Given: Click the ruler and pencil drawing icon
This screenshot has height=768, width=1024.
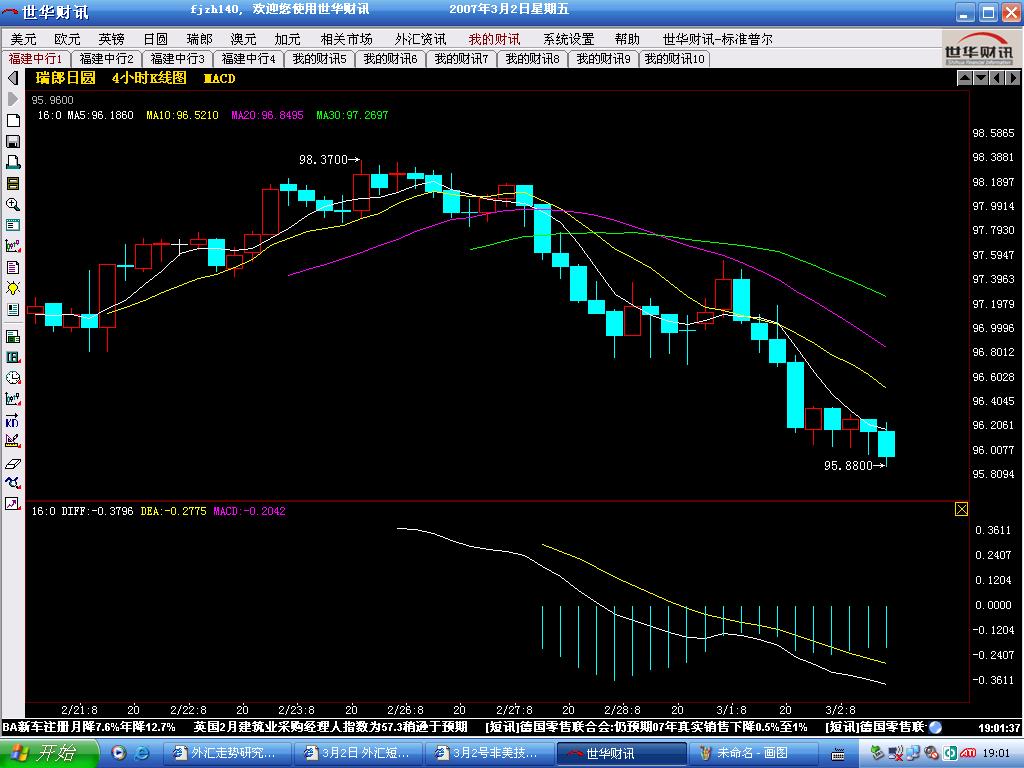Looking at the screenshot, I should click(12, 441).
